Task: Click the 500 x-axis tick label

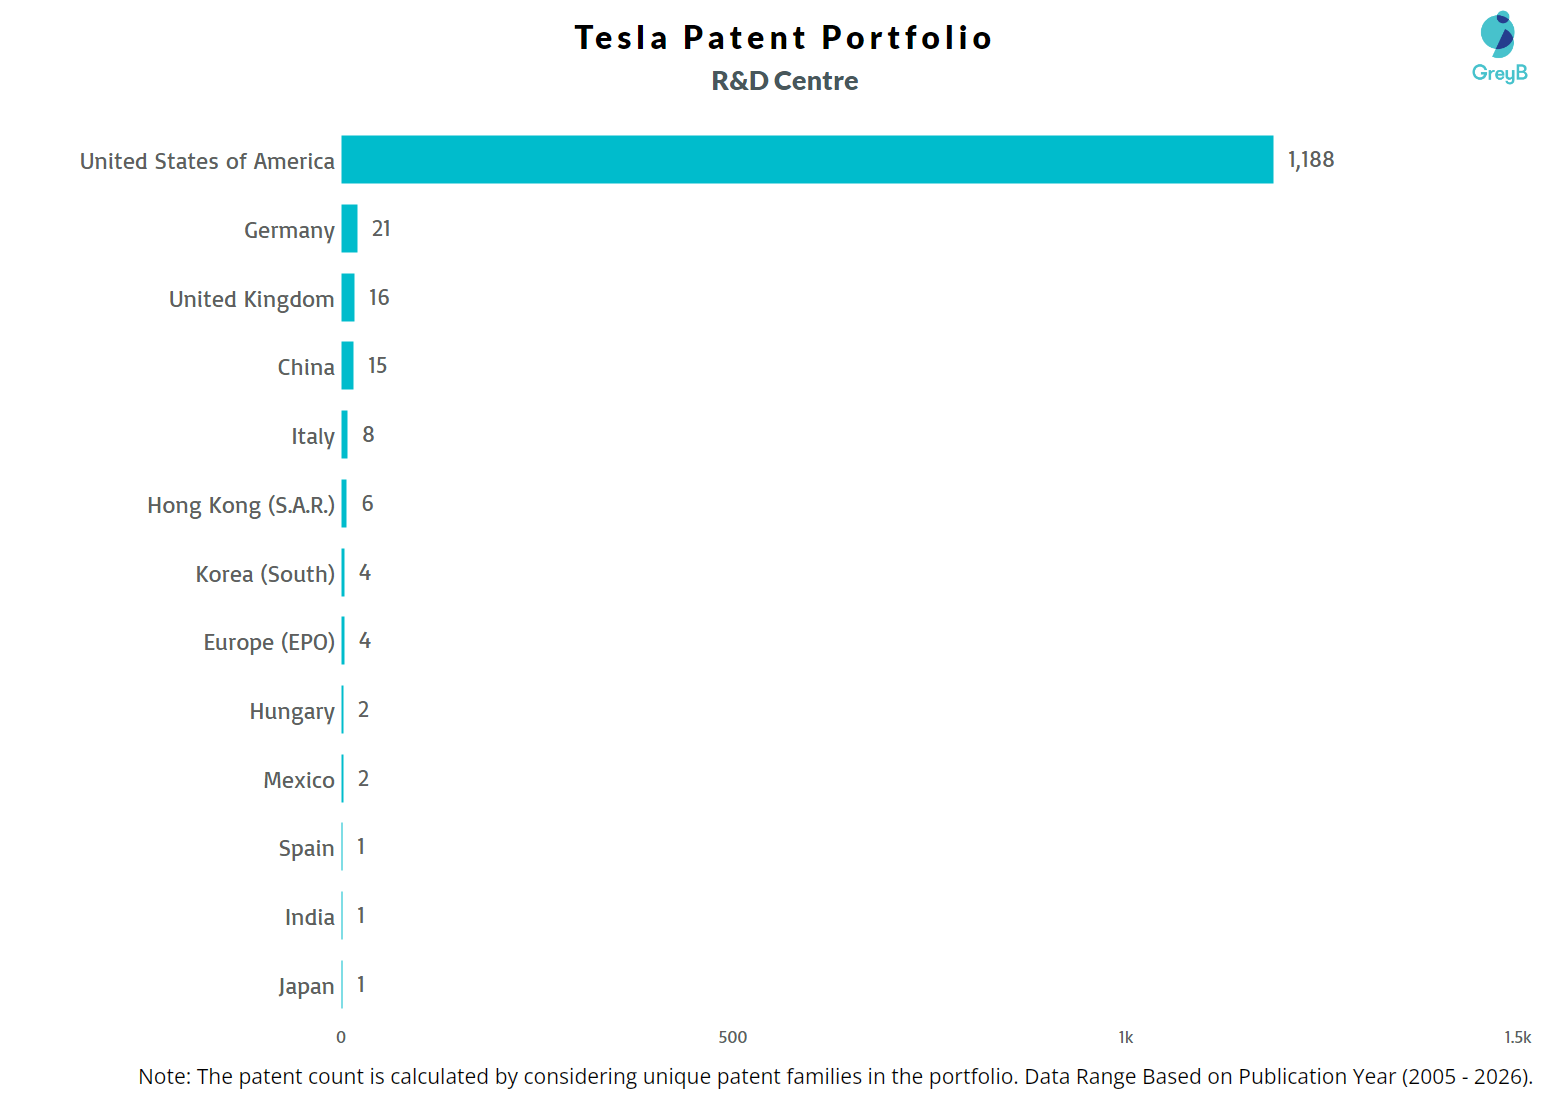Action: click(733, 1037)
